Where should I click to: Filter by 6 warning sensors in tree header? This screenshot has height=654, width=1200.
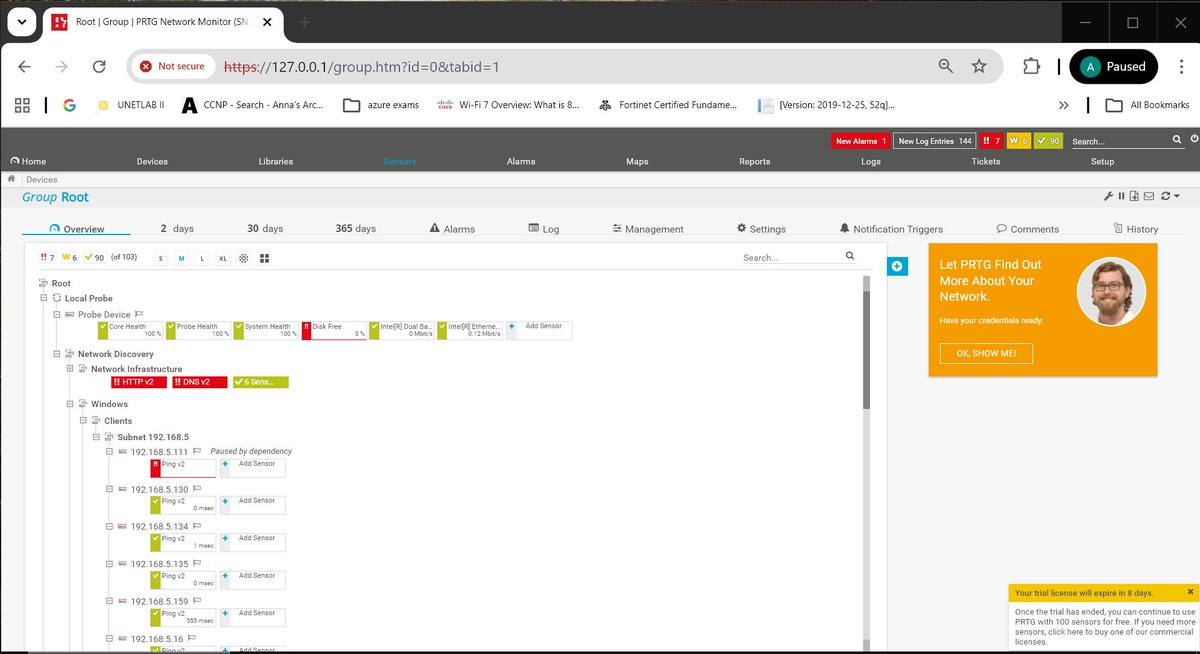pyautogui.click(x=70, y=258)
